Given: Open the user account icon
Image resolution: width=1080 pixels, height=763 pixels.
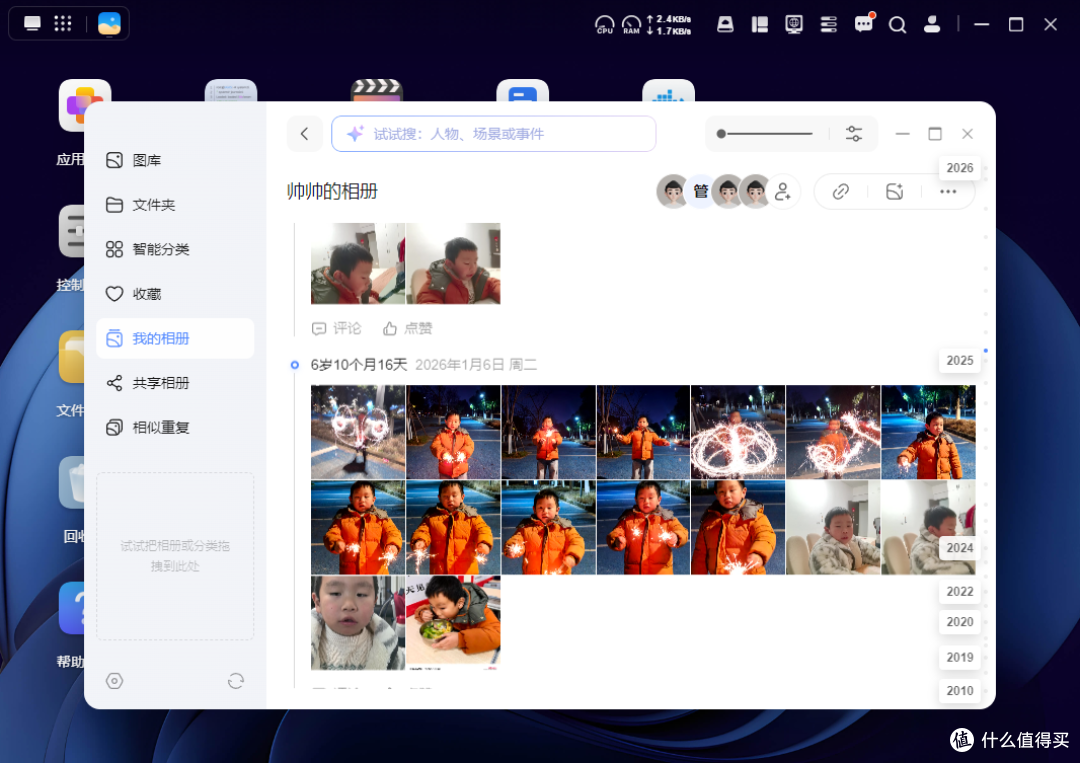Looking at the screenshot, I should tap(931, 25).
